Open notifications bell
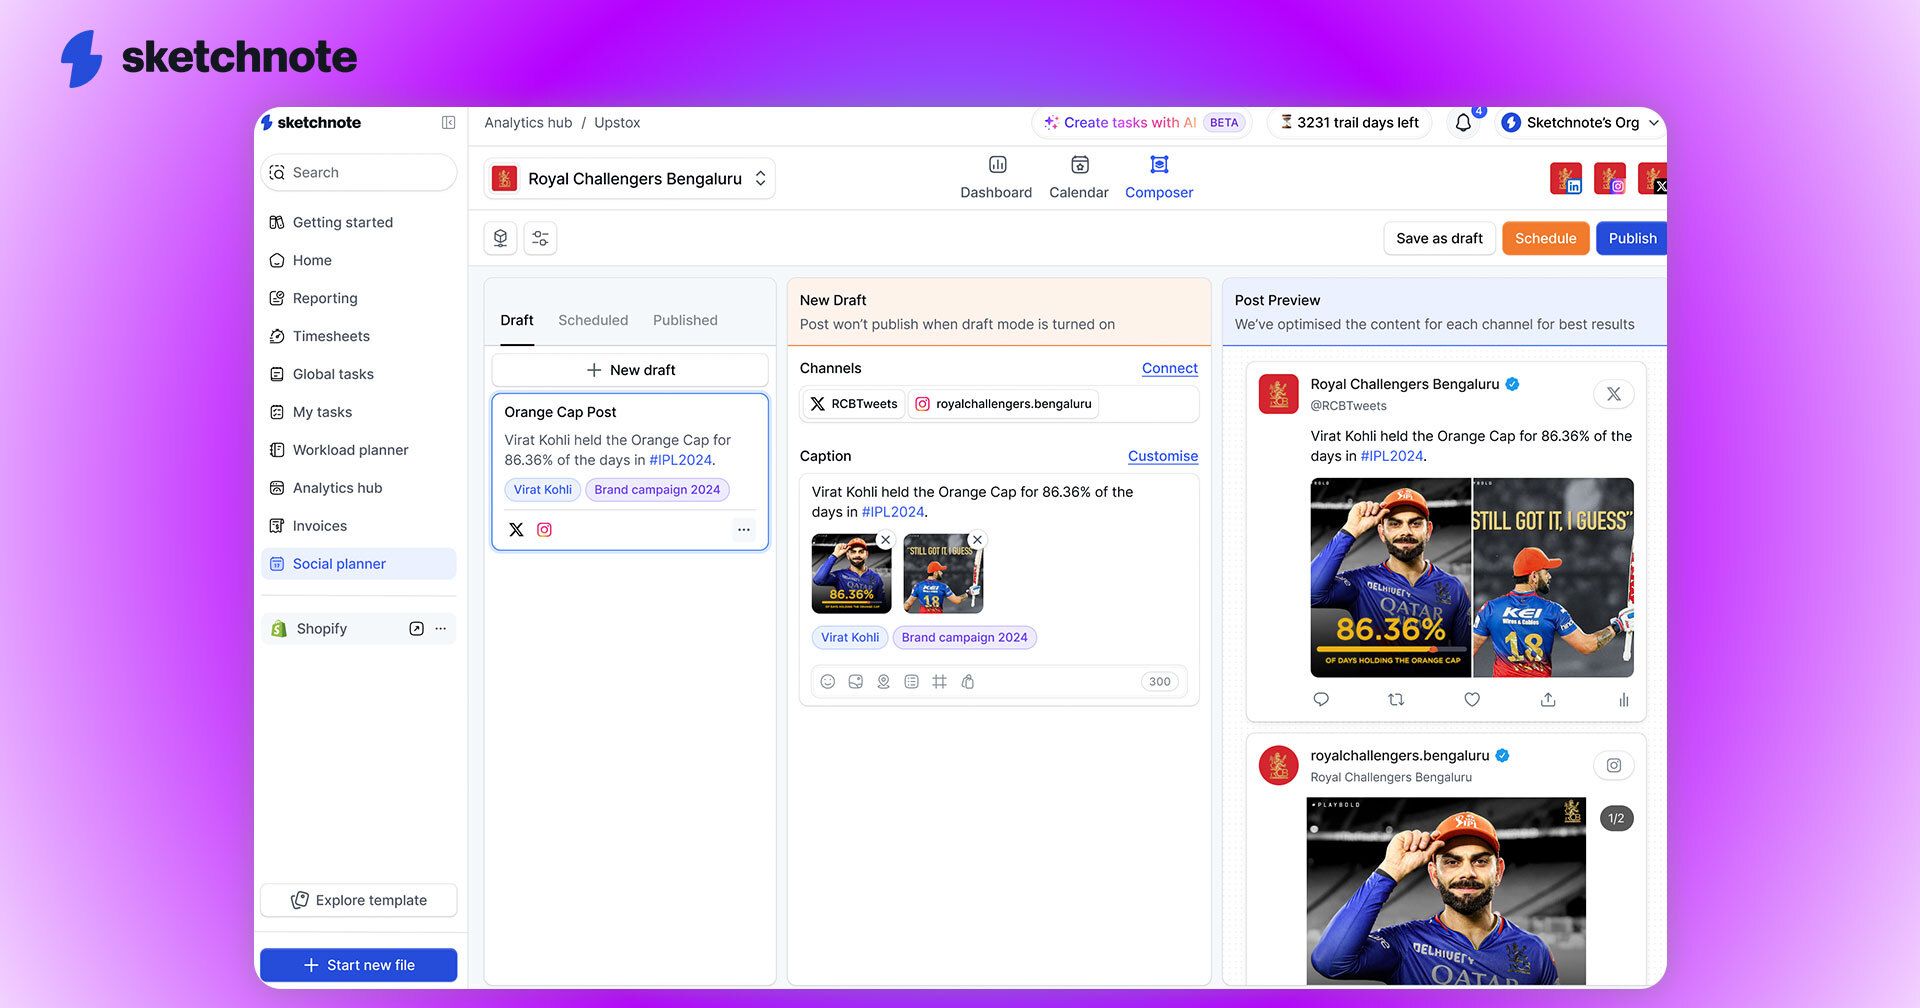 point(1463,123)
